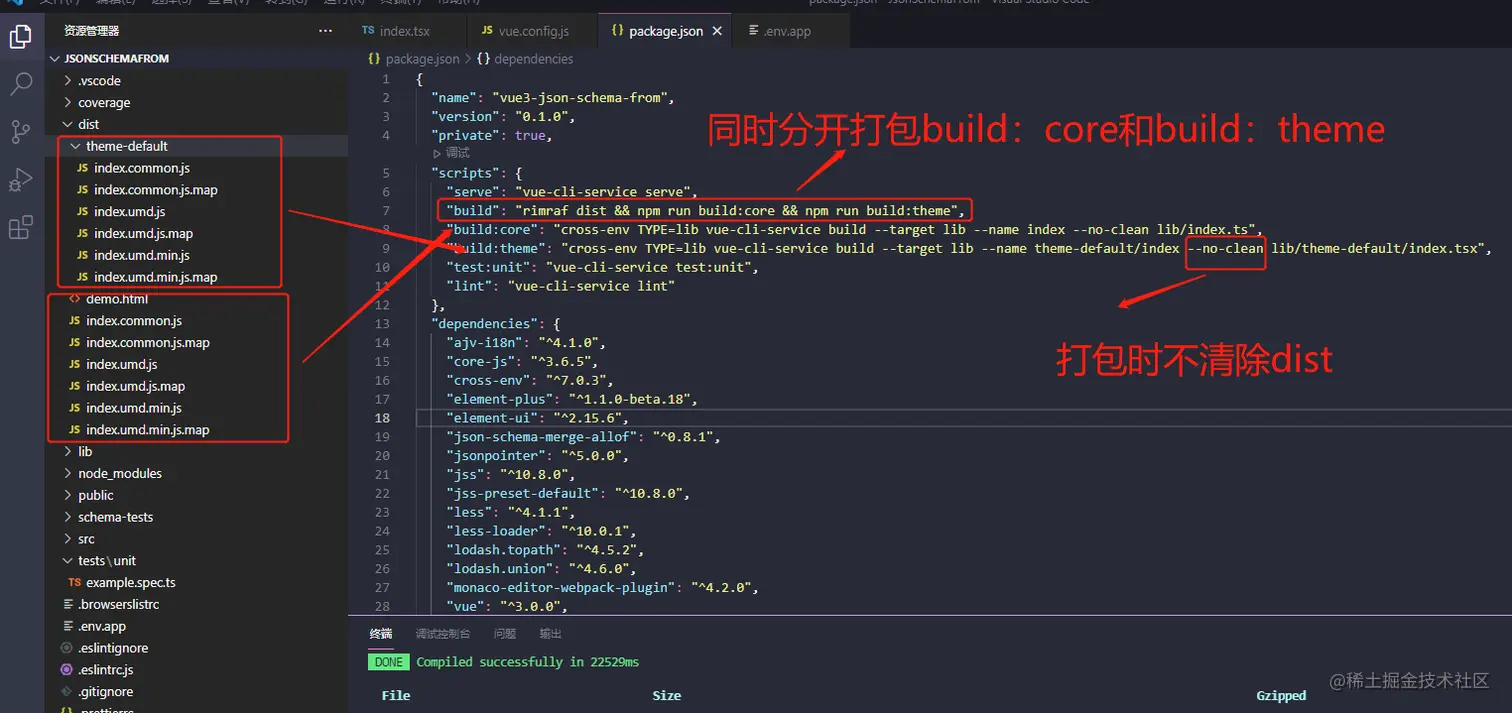Open the 输出 output panel tab

[551, 634]
